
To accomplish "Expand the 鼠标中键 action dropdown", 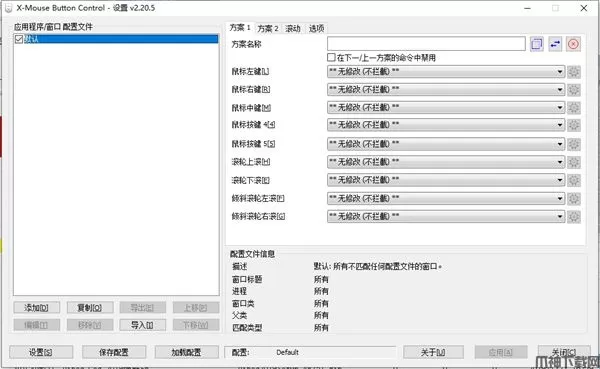I will point(446,108).
